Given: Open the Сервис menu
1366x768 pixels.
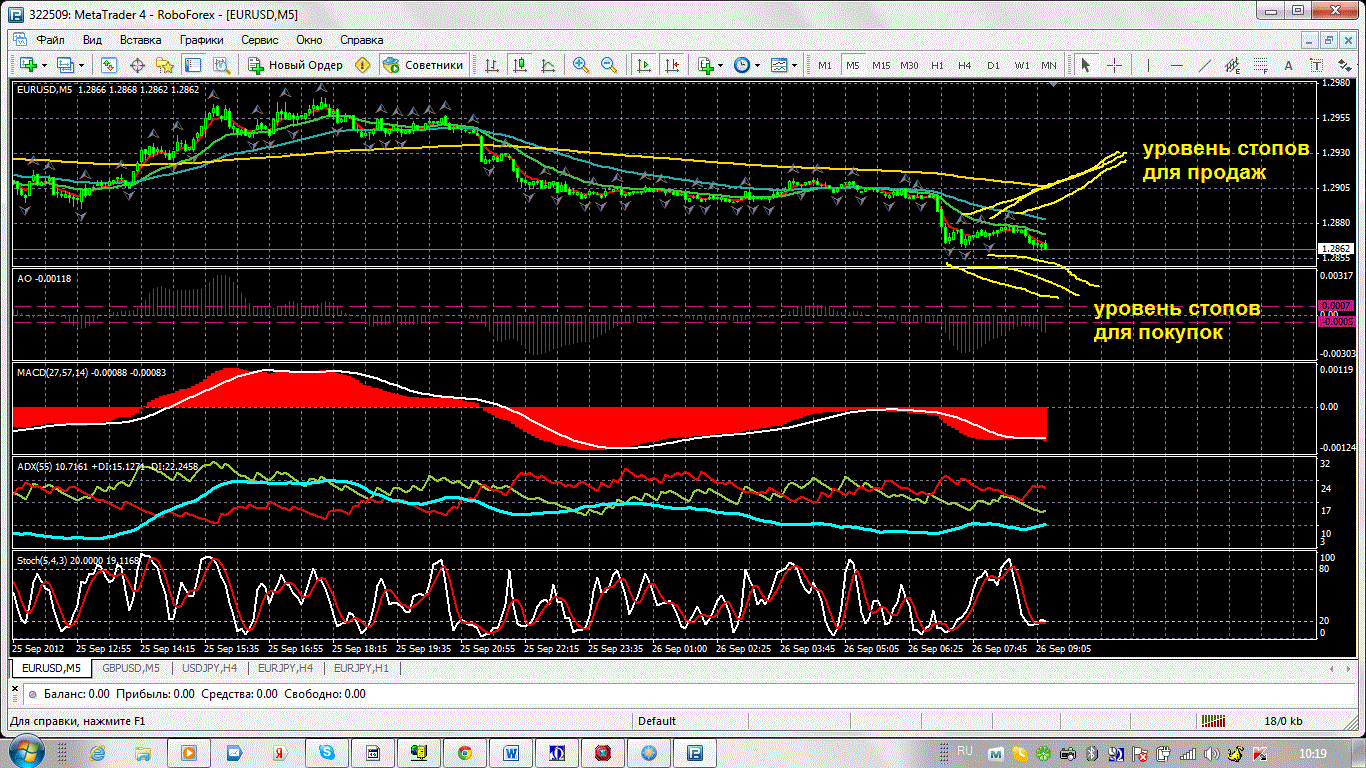Looking at the screenshot, I should 259,40.
